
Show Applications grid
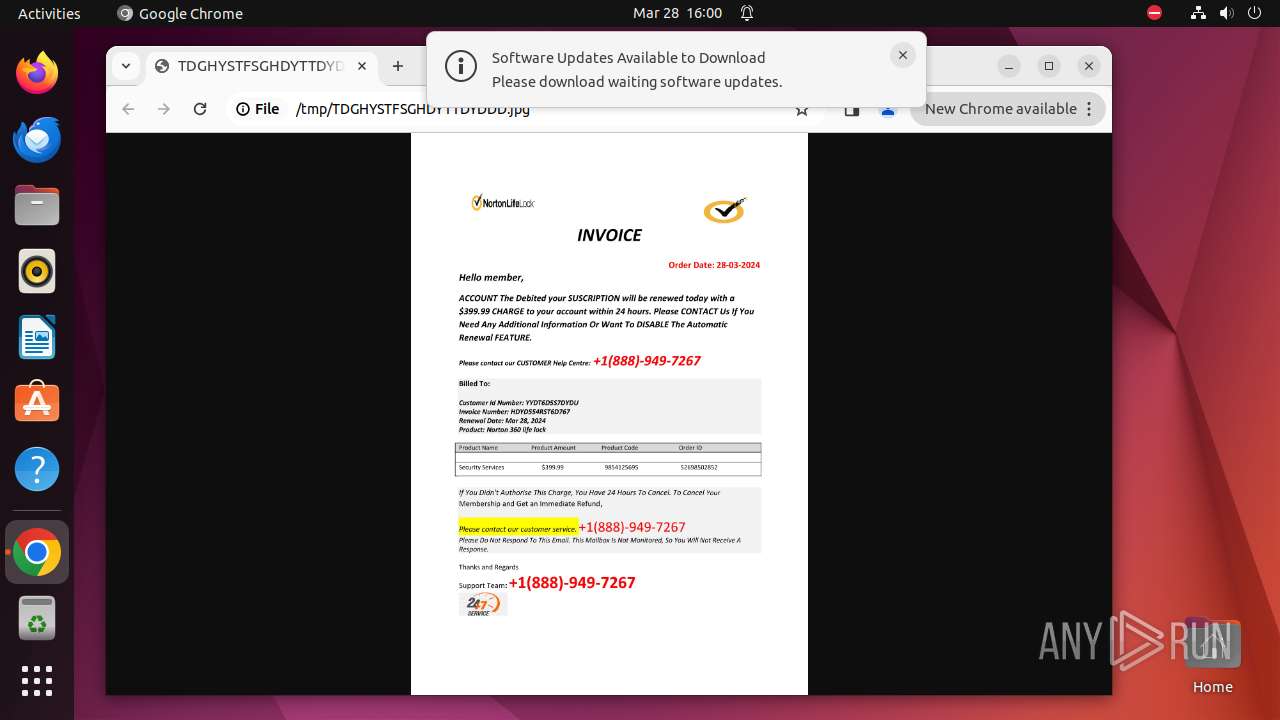point(37,681)
